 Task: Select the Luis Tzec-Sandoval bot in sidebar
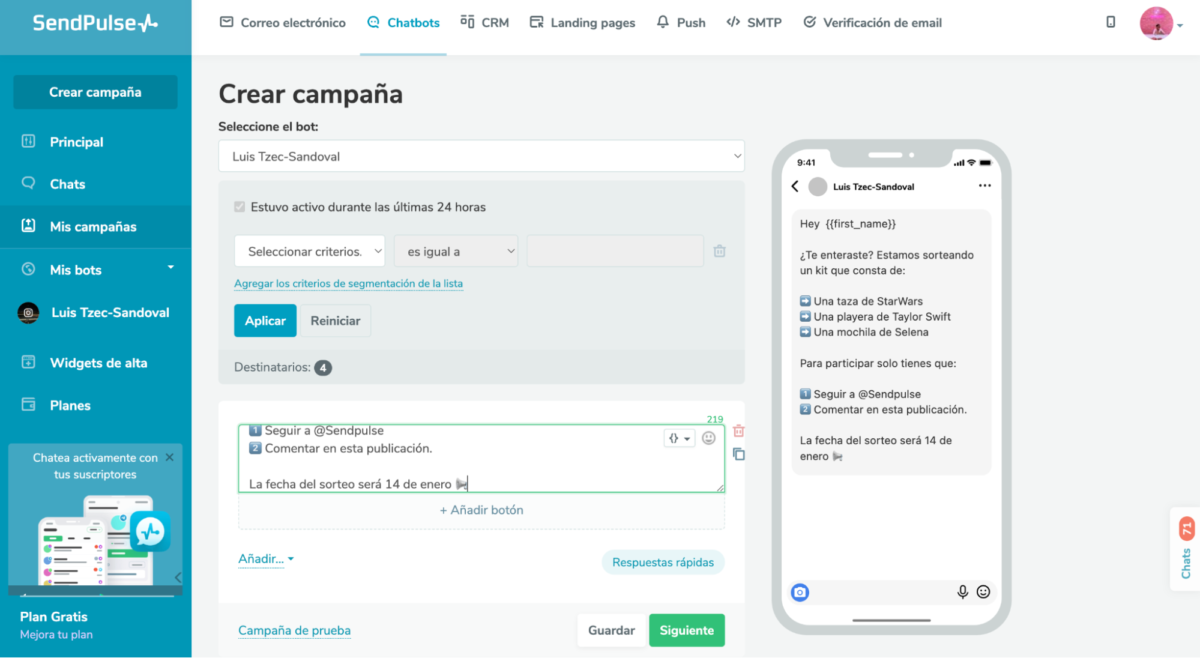[x=95, y=313]
